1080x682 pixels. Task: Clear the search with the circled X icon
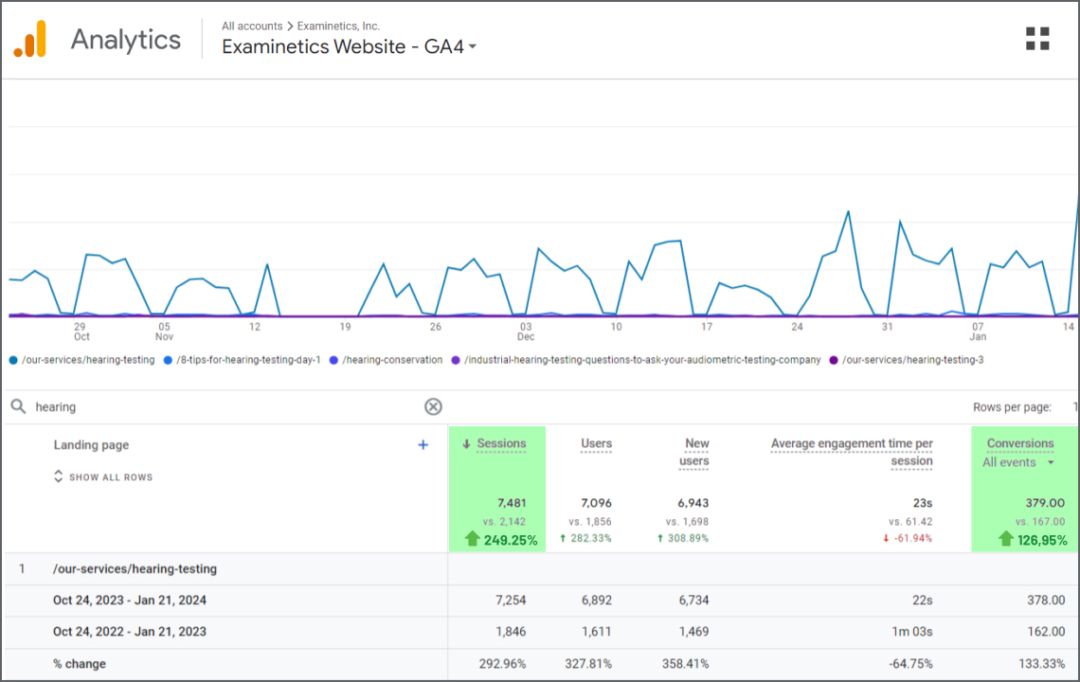[433, 406]
